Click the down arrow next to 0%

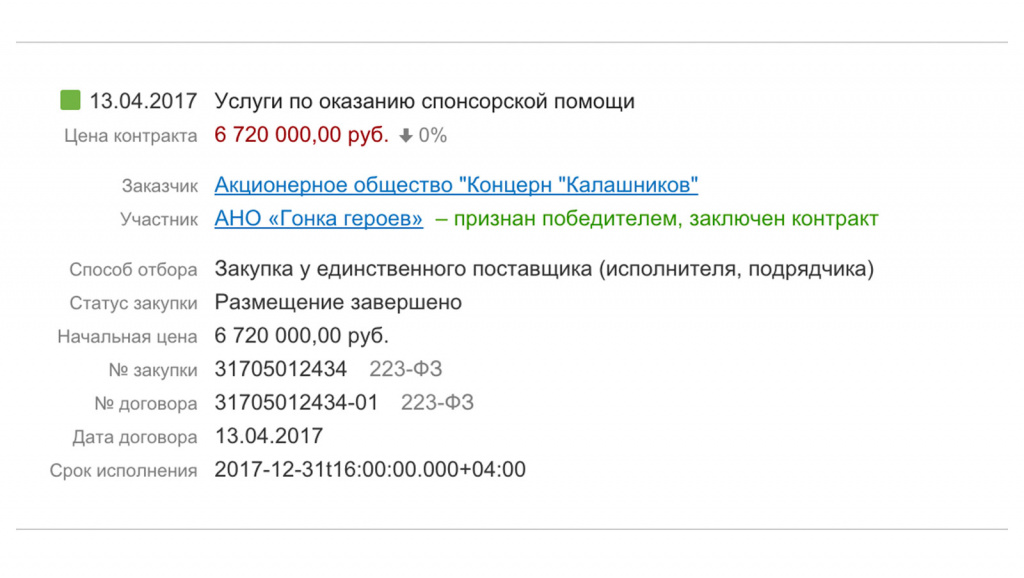tap(406, 136)
